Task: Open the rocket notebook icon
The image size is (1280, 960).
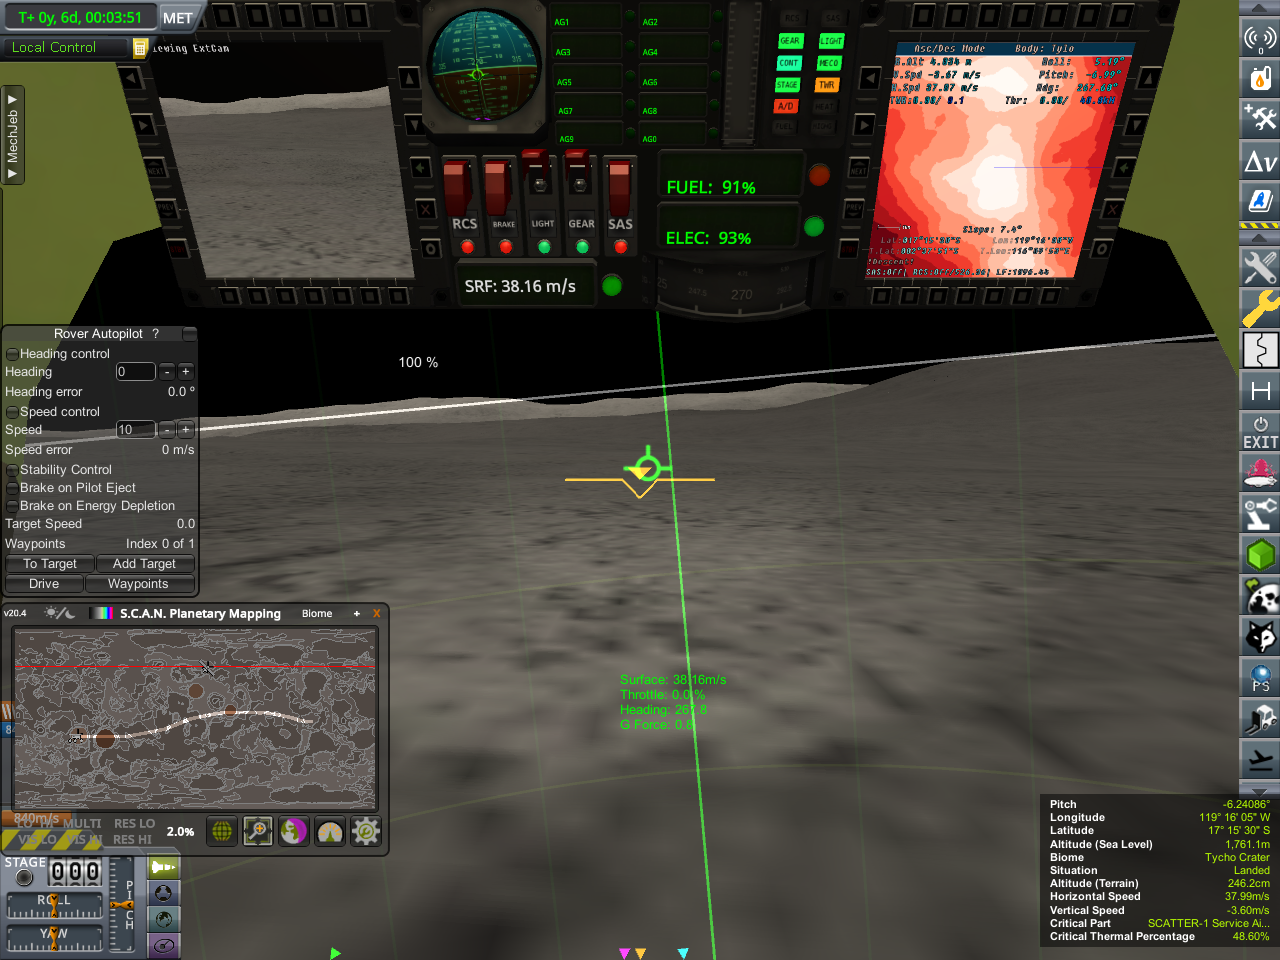Action: click(1260, 200)
